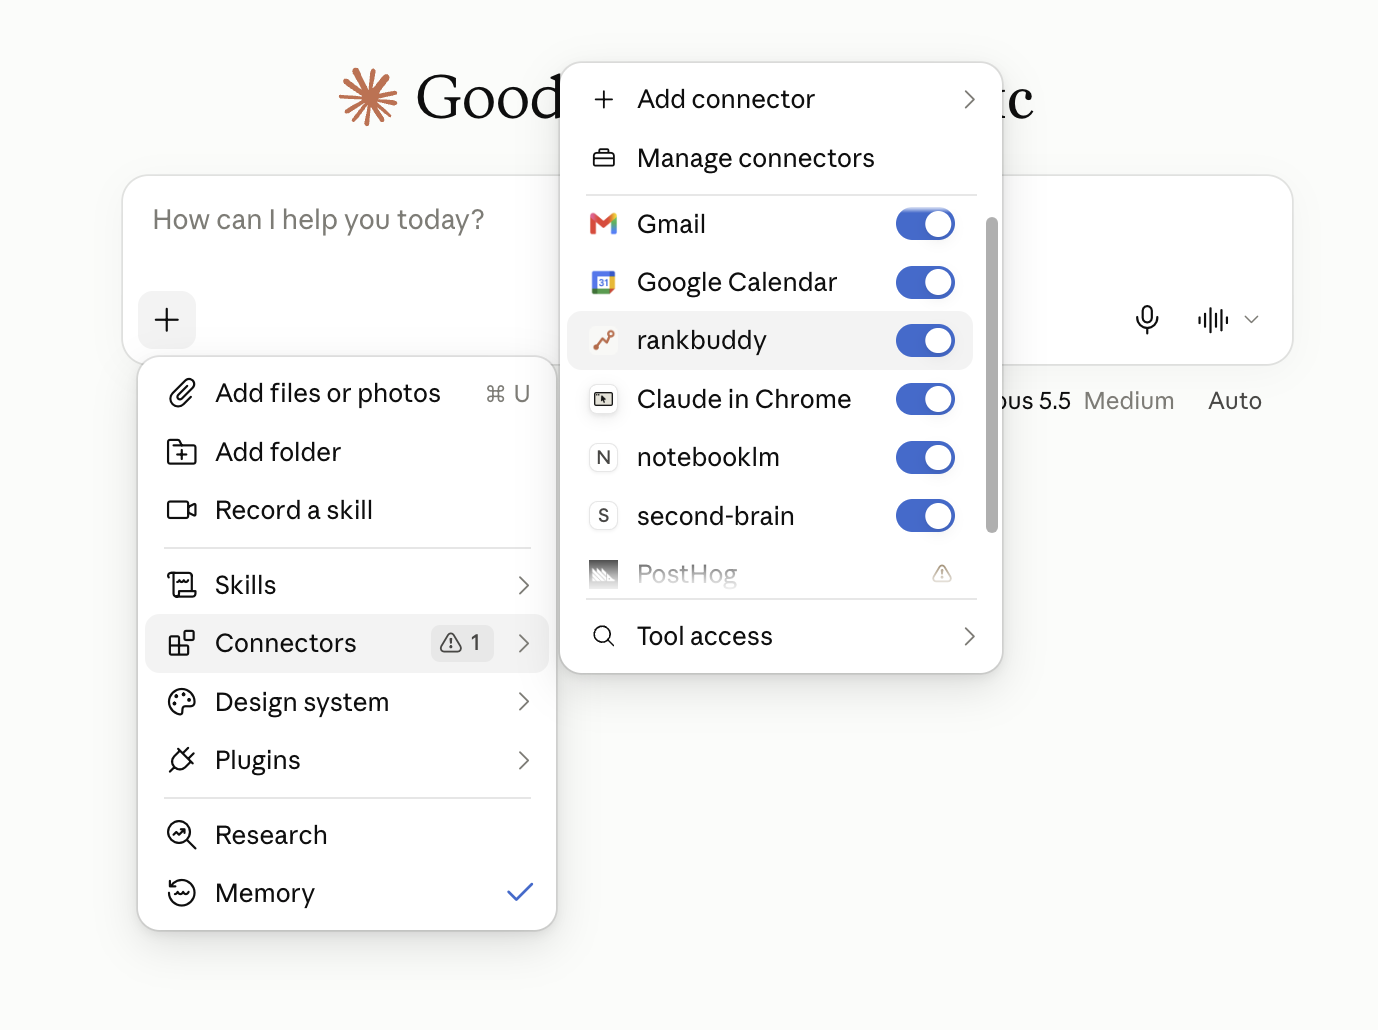Screen dimensions: 1378x1030
Task: Click the Connectors blocks icon
Action: tap(182, 643)
